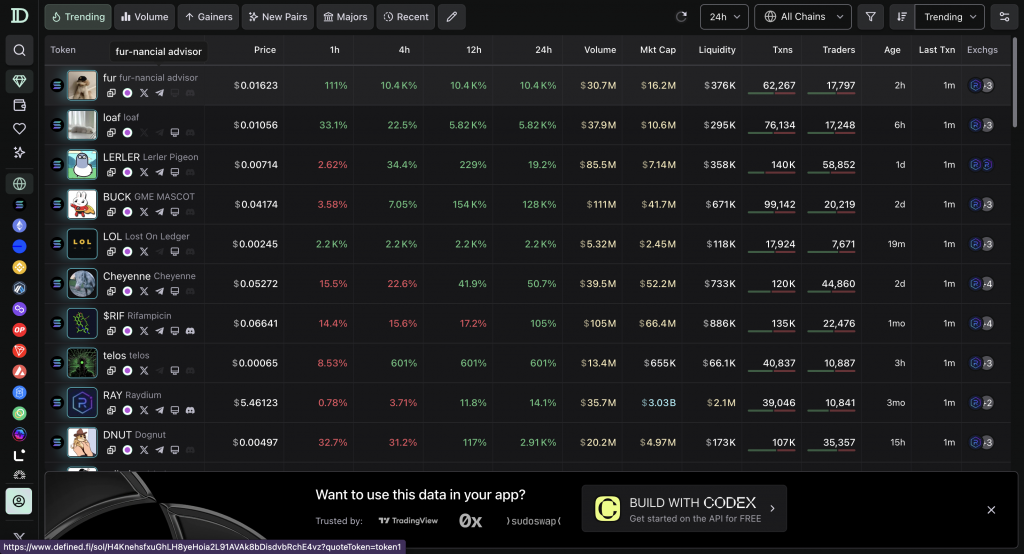Switch to the New Pairs tab

click(x=276, y=17)
